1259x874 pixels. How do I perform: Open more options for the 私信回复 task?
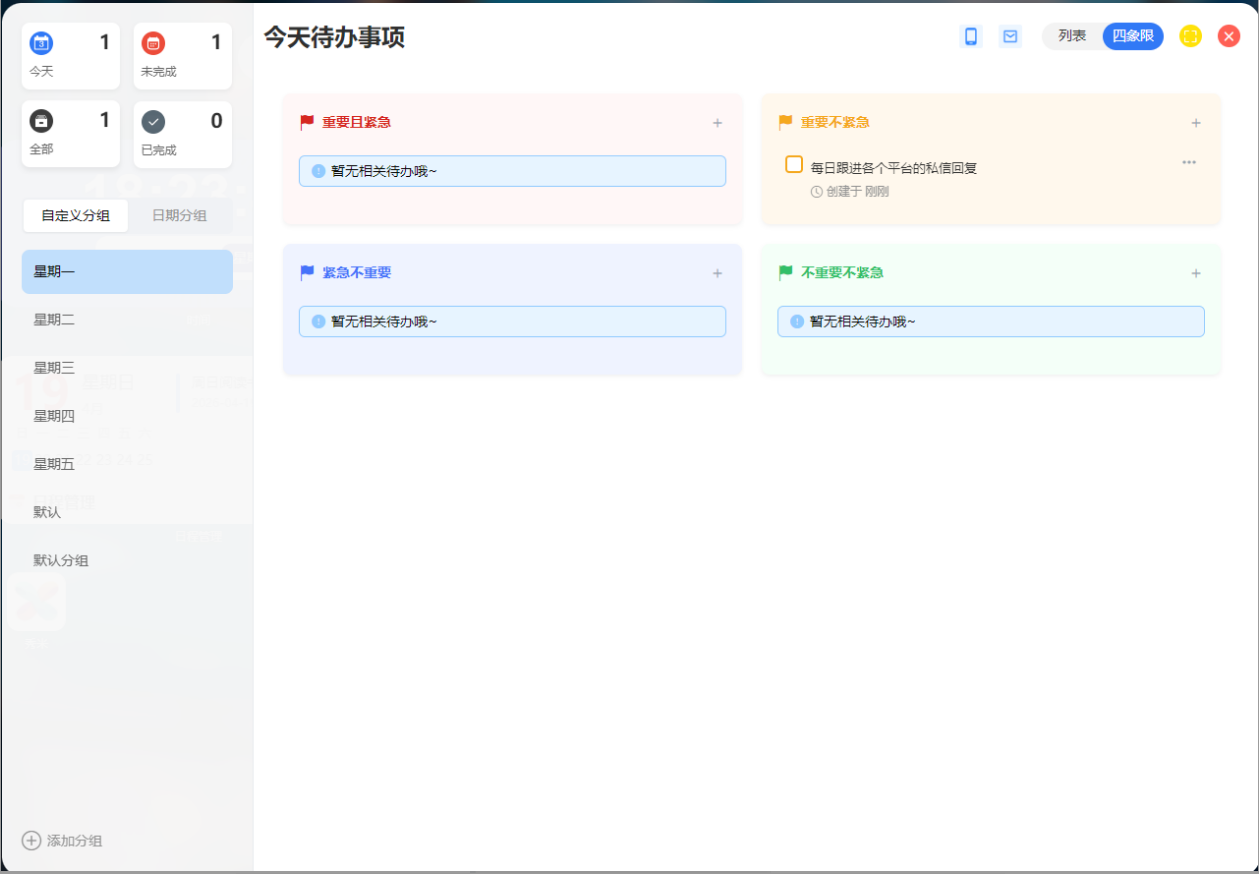(x=1188, y=162)
